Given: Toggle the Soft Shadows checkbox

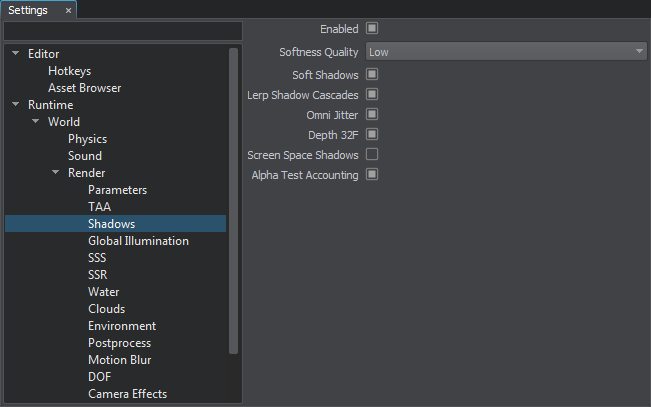Looking at the screenshot, I should point(372,74).
